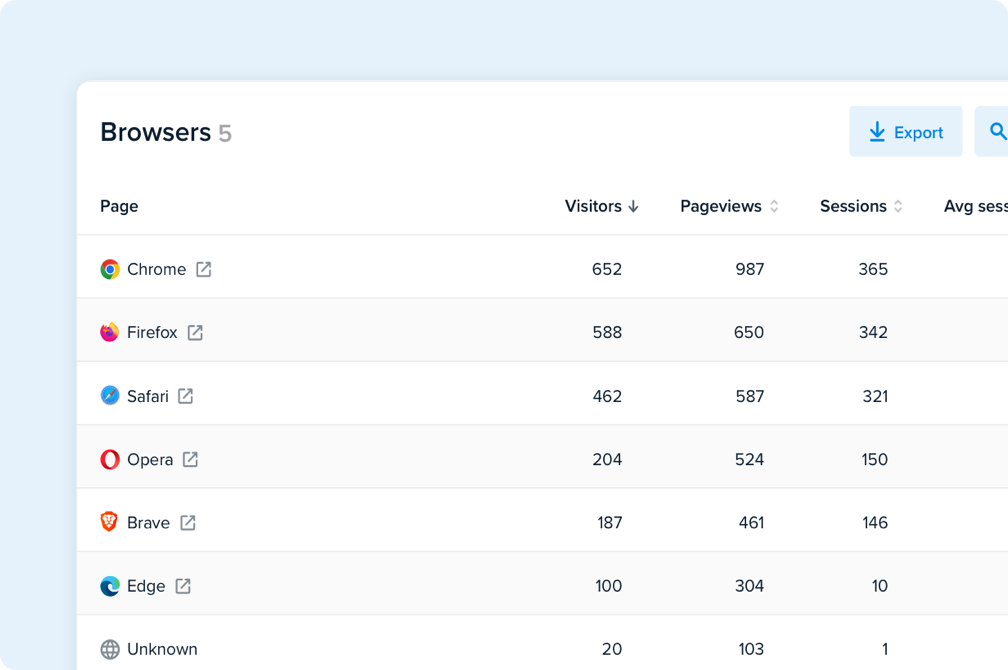Image resolution: width=1008 pixels, height=670 pixels.
Task: Open the Brave external link icon
Action: 188,523
